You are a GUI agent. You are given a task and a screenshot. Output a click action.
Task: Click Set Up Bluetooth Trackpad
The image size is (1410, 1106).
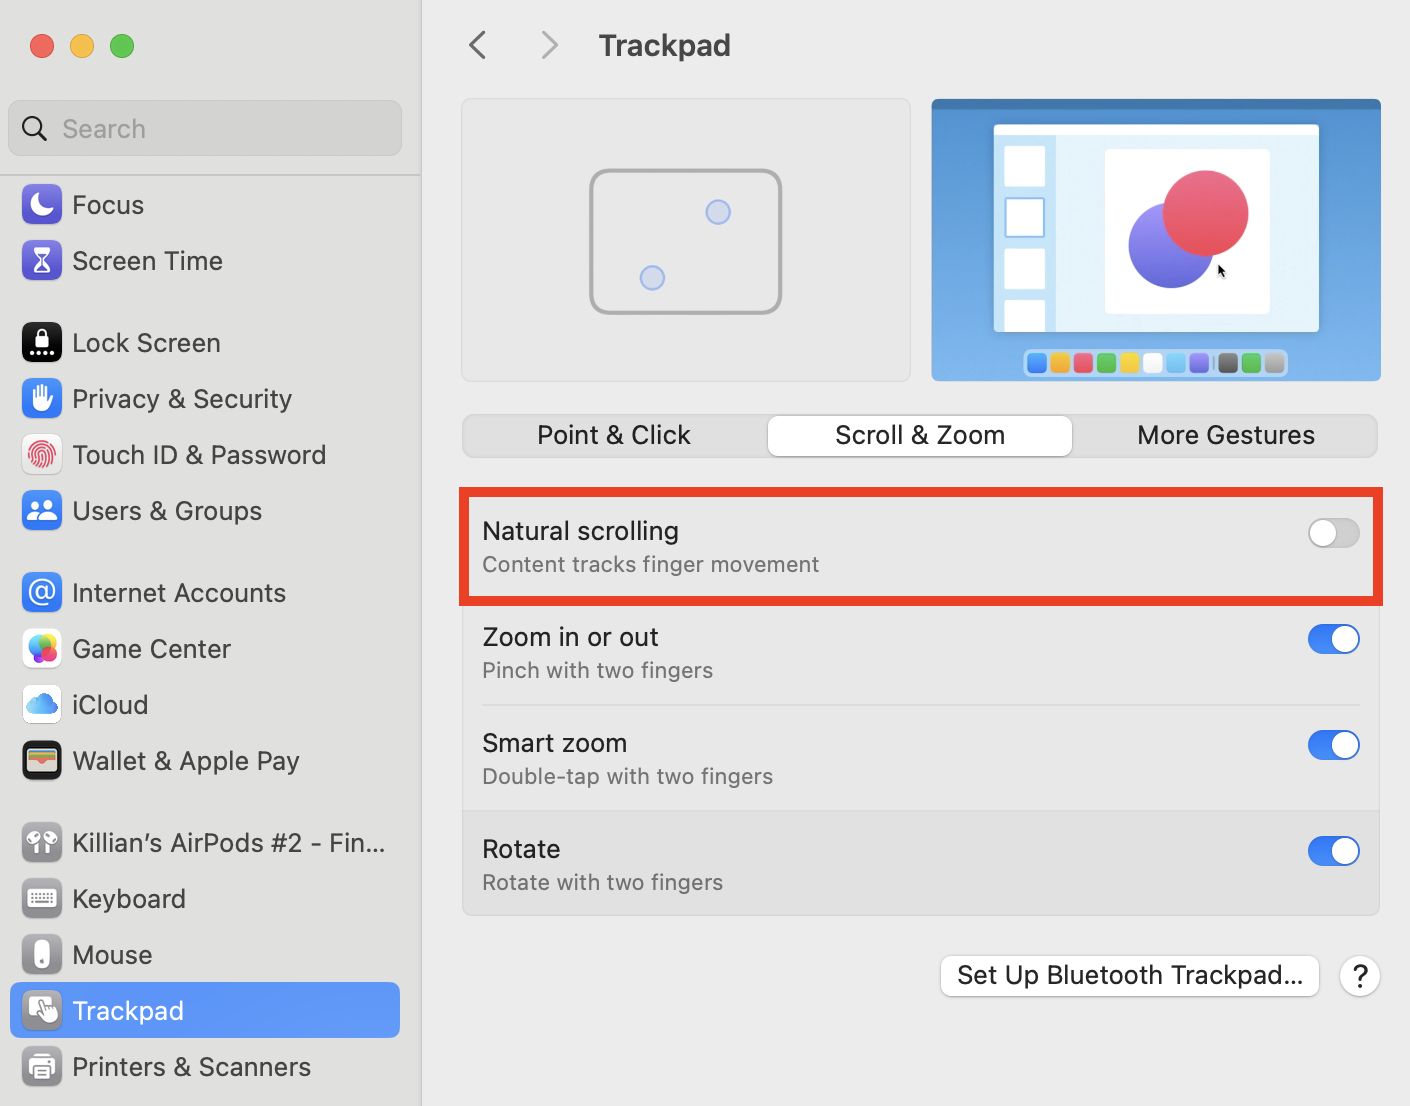[1129, 975]
